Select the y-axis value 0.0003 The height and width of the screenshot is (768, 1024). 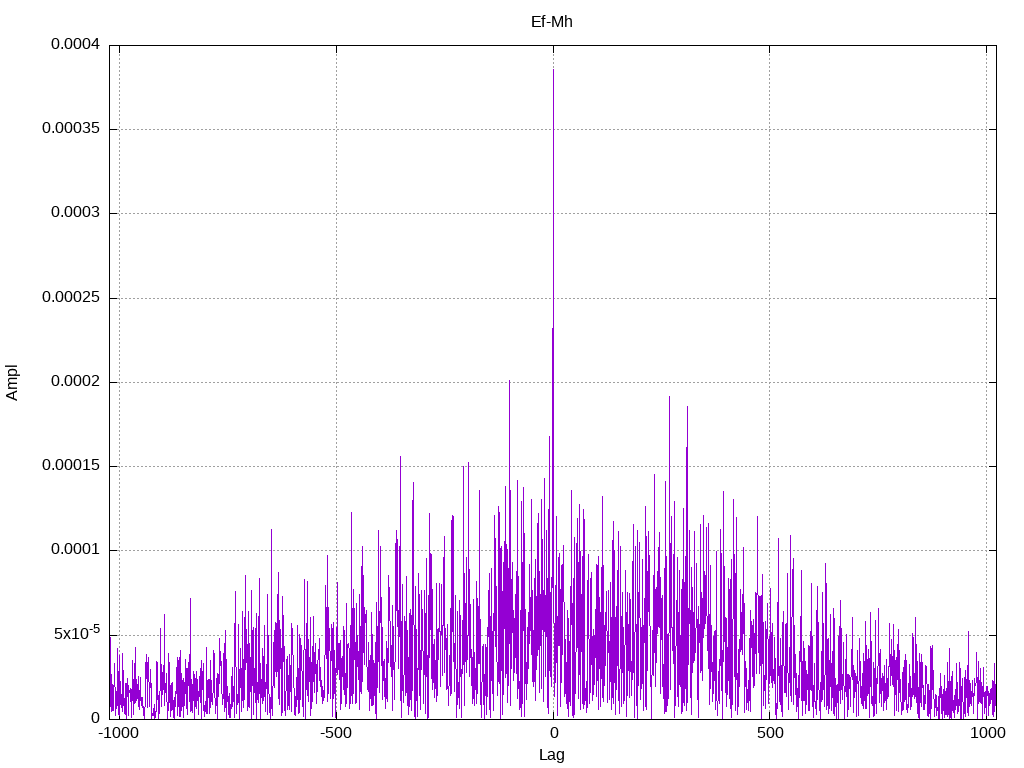click(76, 213)
